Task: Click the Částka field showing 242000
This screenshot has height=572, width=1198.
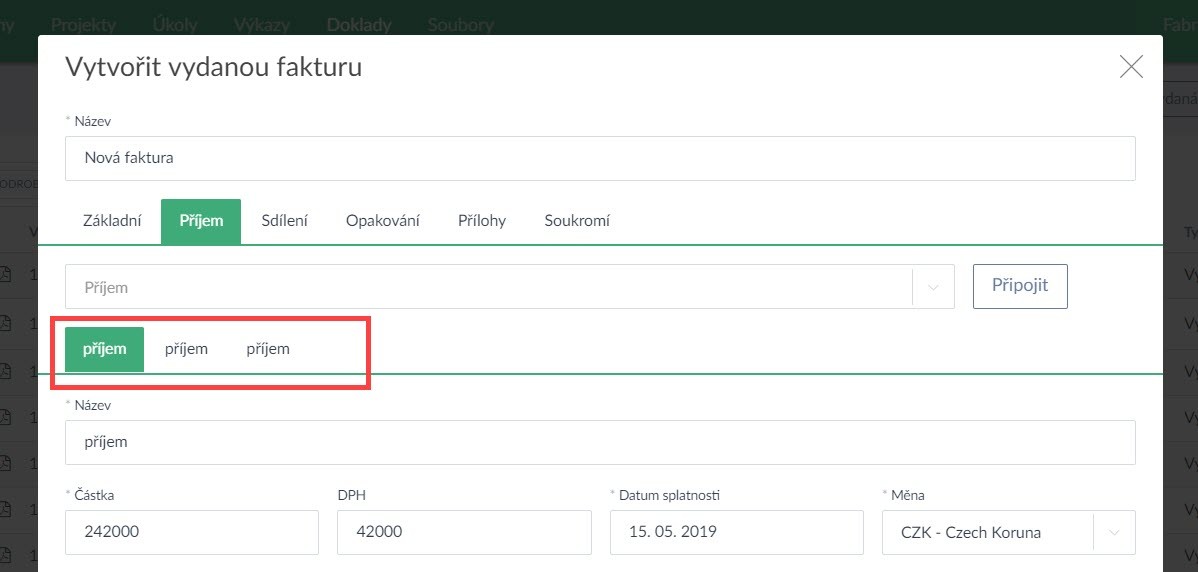Action: pos(192,532)
